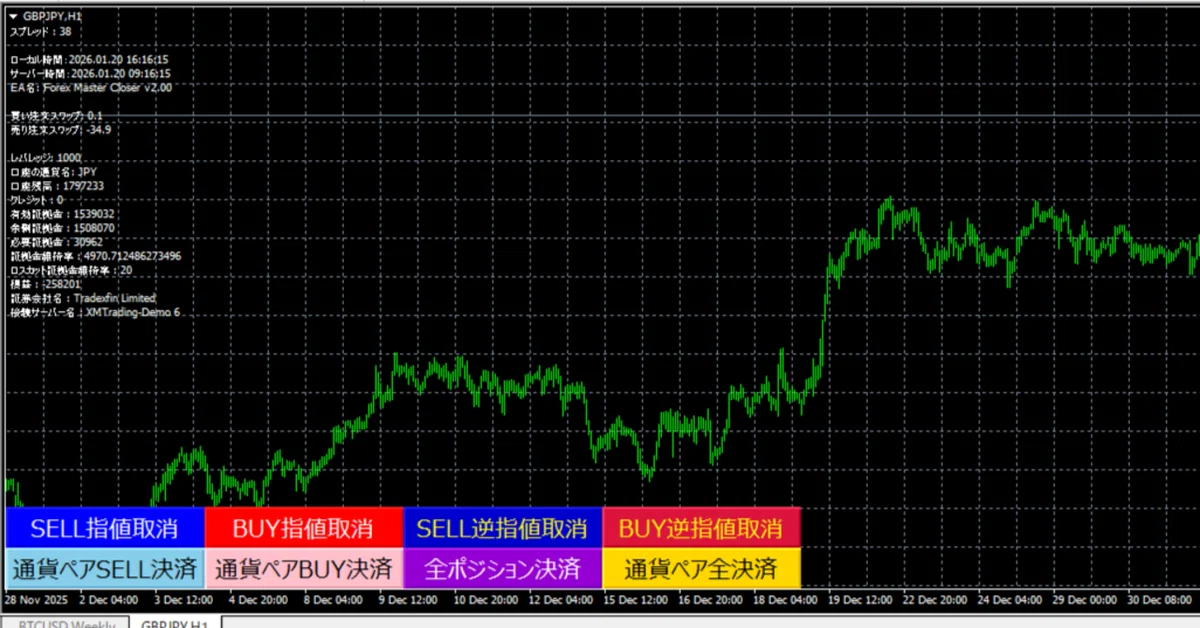Click the クレジット: 0 line
The width and height of the screenshot is (1200, 628).
36,199
